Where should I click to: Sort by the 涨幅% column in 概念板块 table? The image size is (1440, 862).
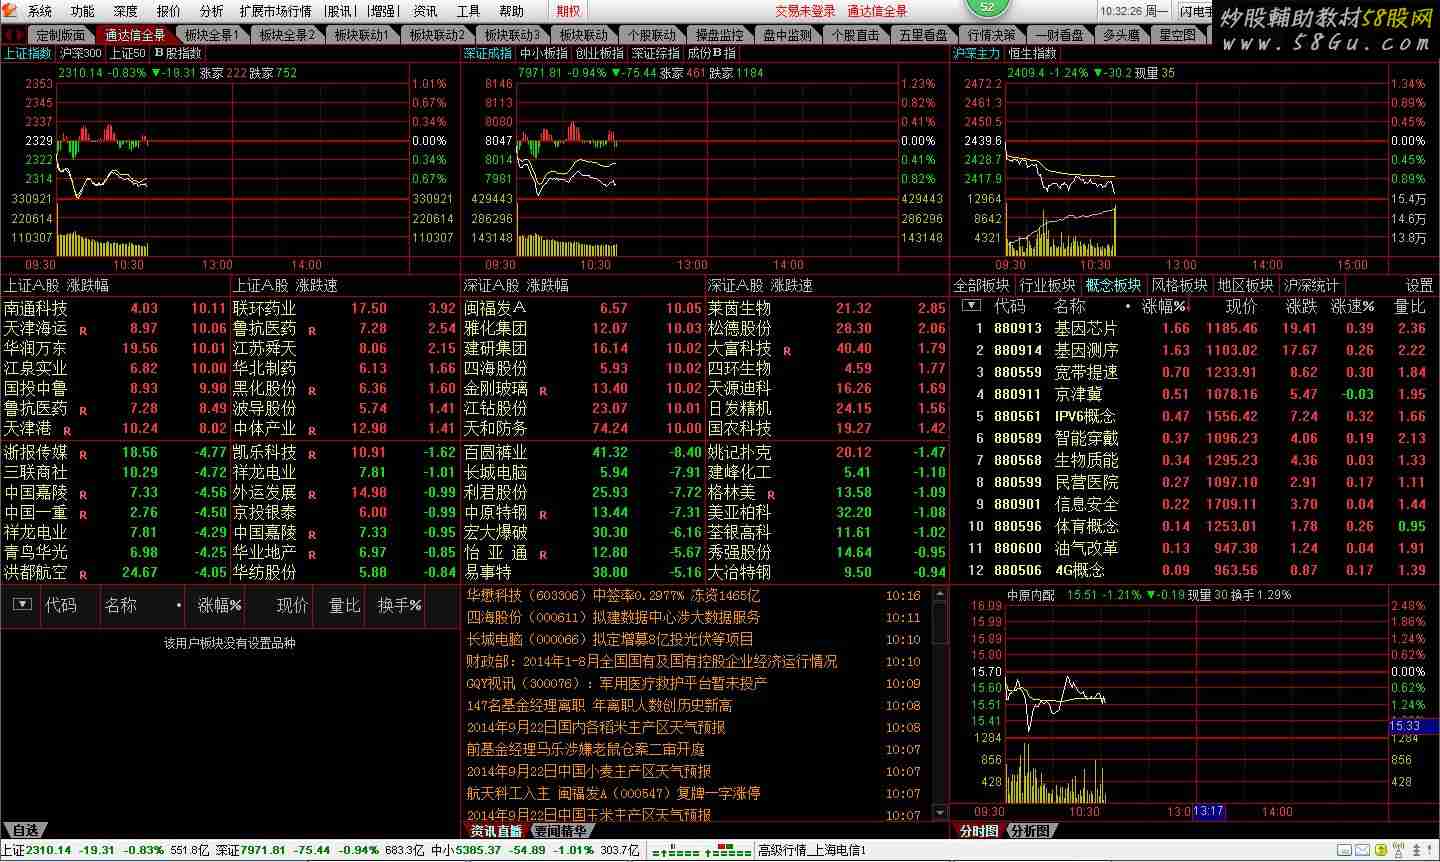(x=1163, y=306)
